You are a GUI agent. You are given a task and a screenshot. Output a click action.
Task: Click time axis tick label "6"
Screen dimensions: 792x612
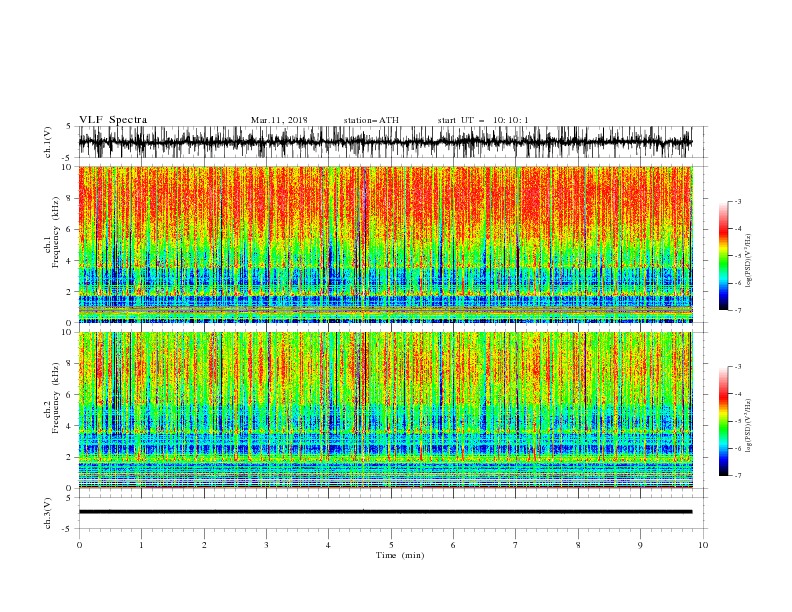click(453, 545)
